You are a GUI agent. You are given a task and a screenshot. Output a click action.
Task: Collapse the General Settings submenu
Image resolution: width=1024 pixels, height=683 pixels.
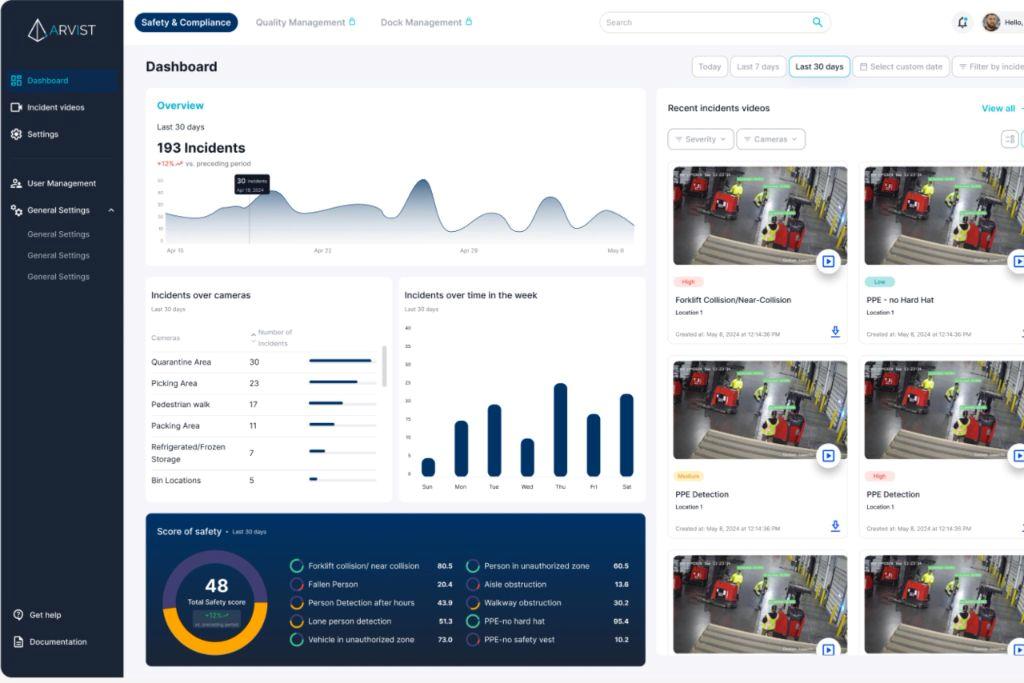[x=111, y=210]
